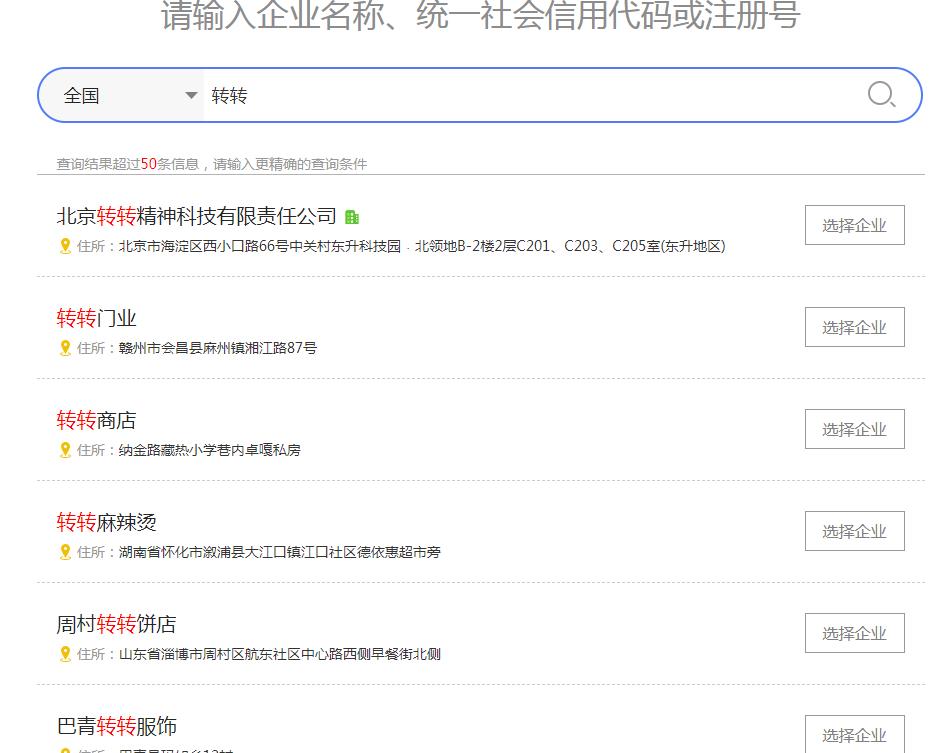Select 选择企业 for 转转门业

click(x=855, y=327)
